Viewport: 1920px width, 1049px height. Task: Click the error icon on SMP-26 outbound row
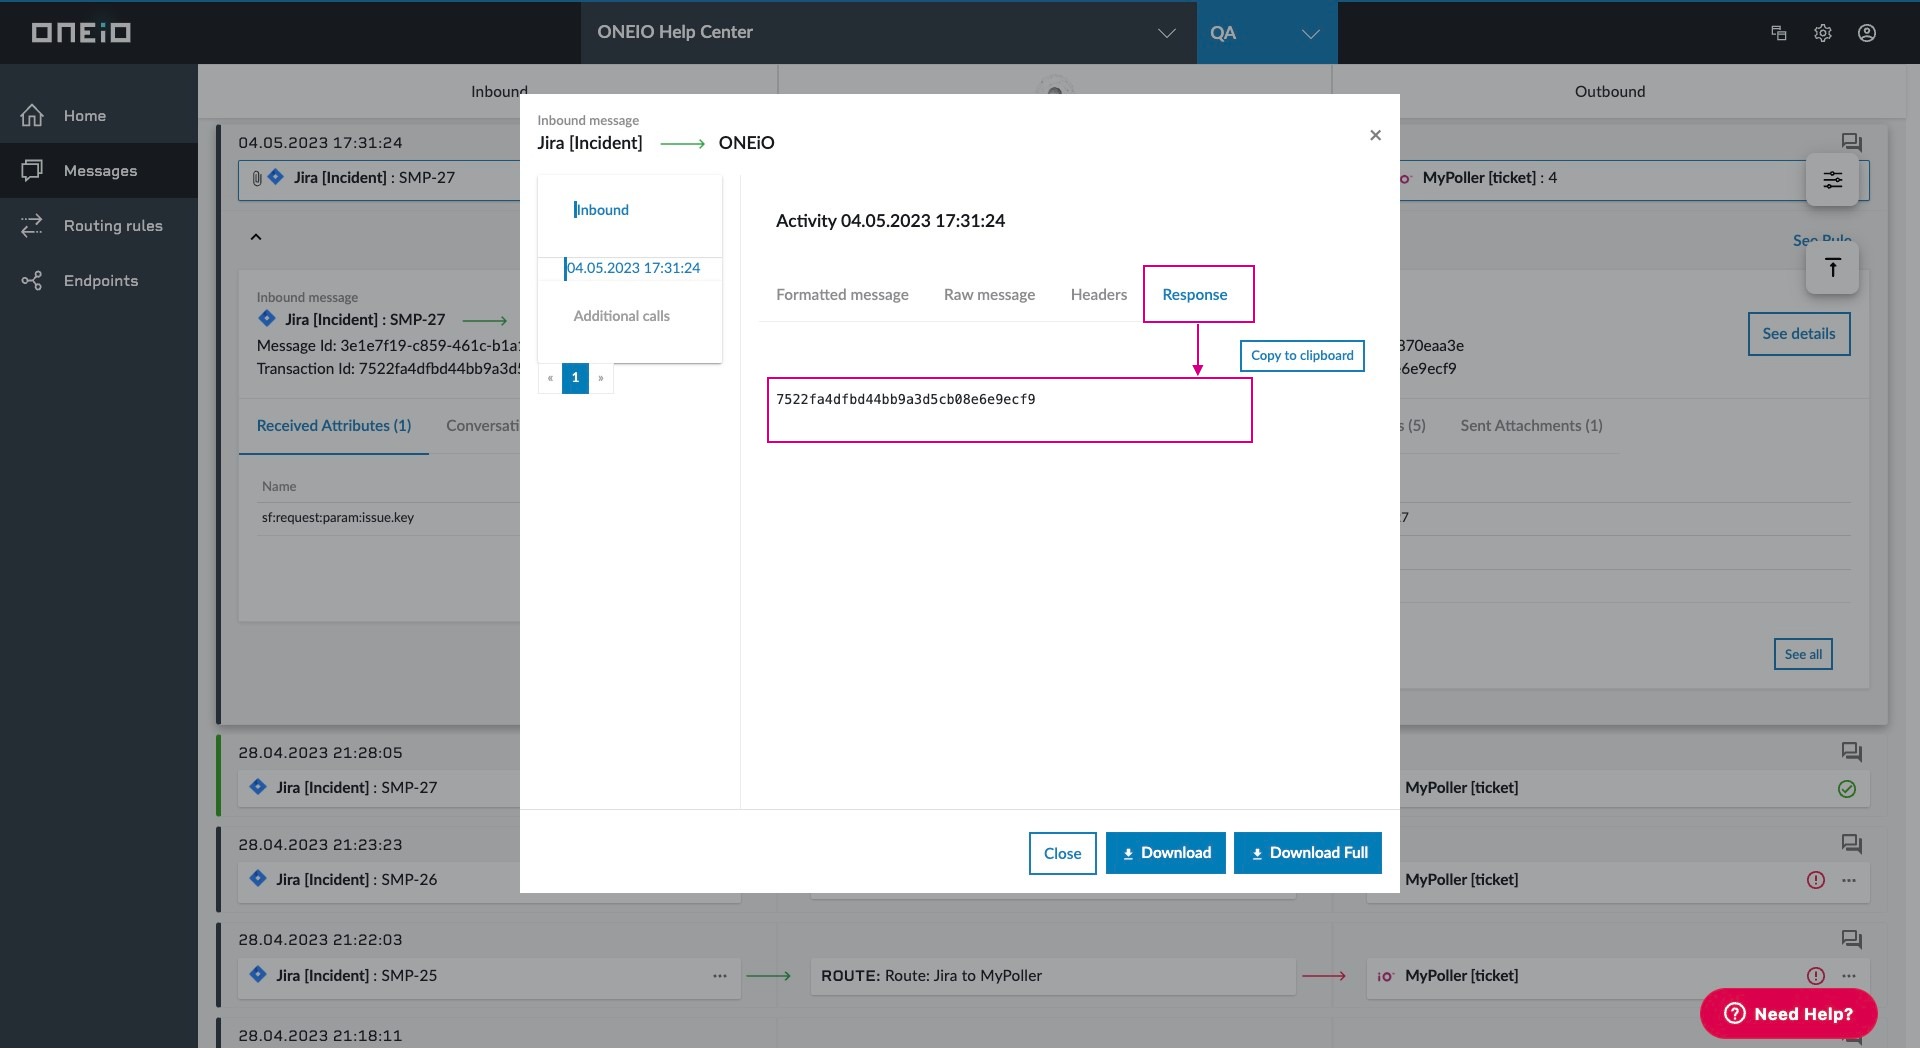[1816, 881]
